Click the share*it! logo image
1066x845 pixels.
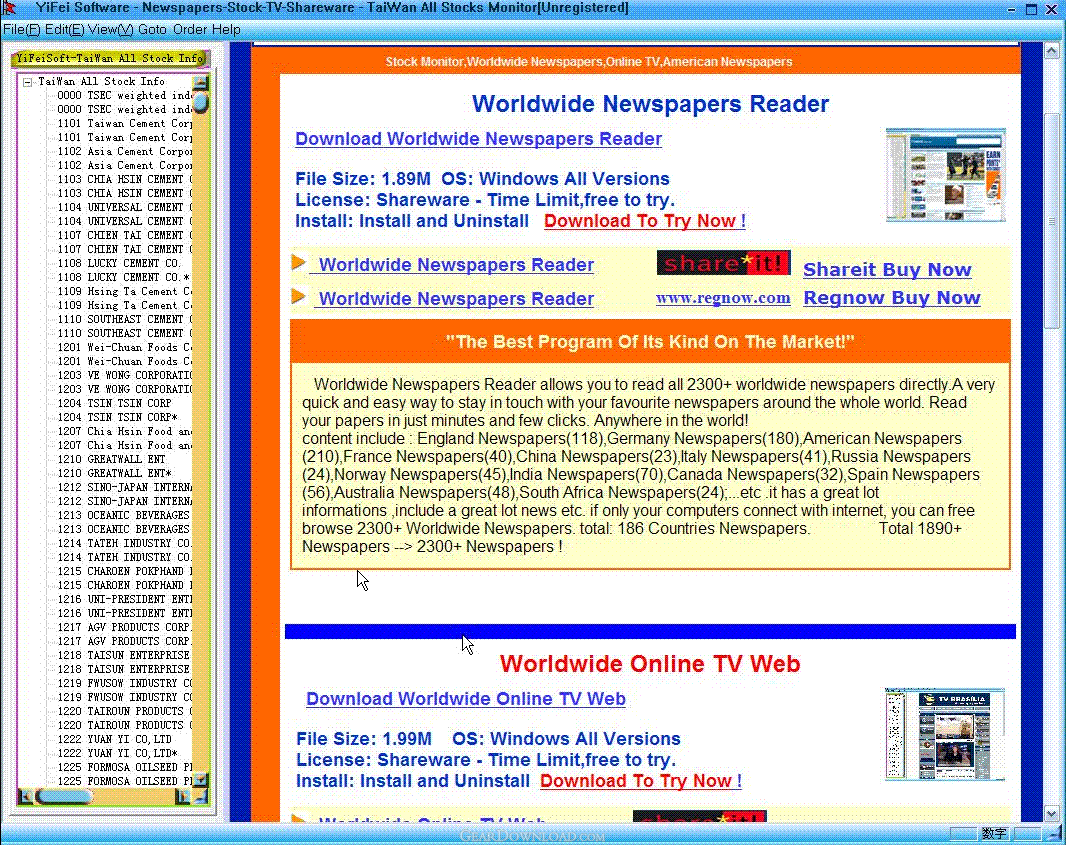(723, 263)
